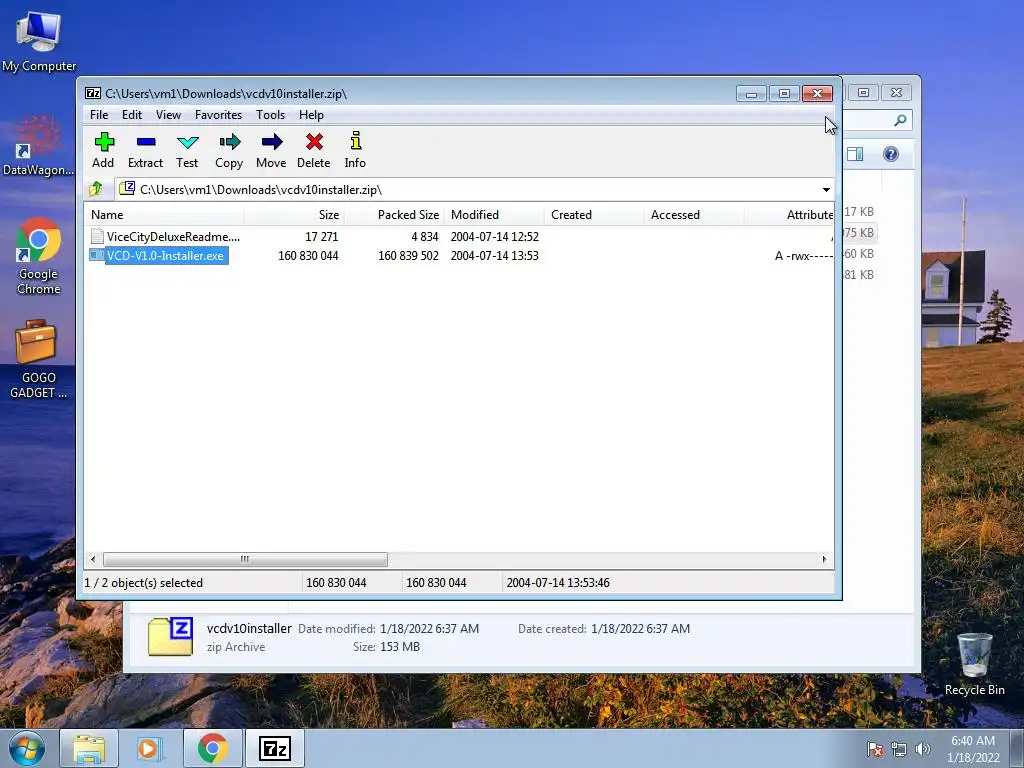
Task: Open DataWagon desktop shortcut
Action: tap(39, 146)
